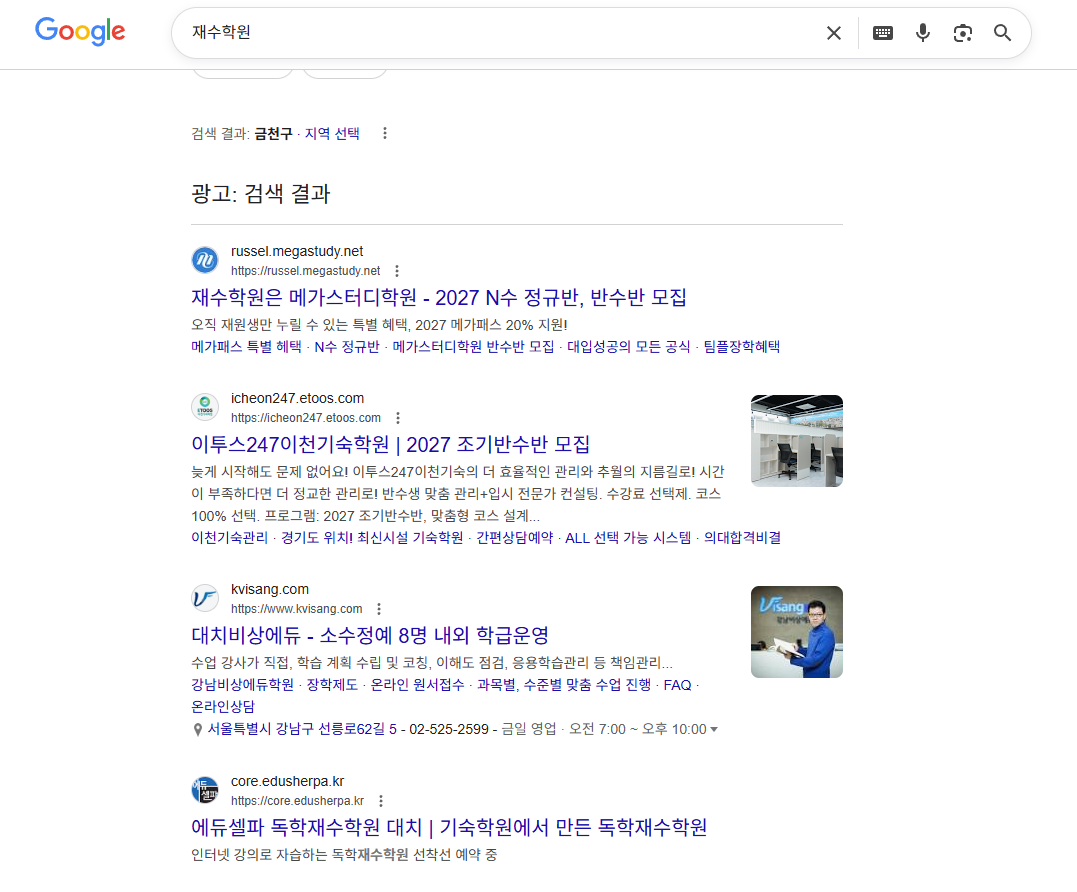Click the magnifying glass search button
The image size is (1077, 892).
coord(1002,33)
